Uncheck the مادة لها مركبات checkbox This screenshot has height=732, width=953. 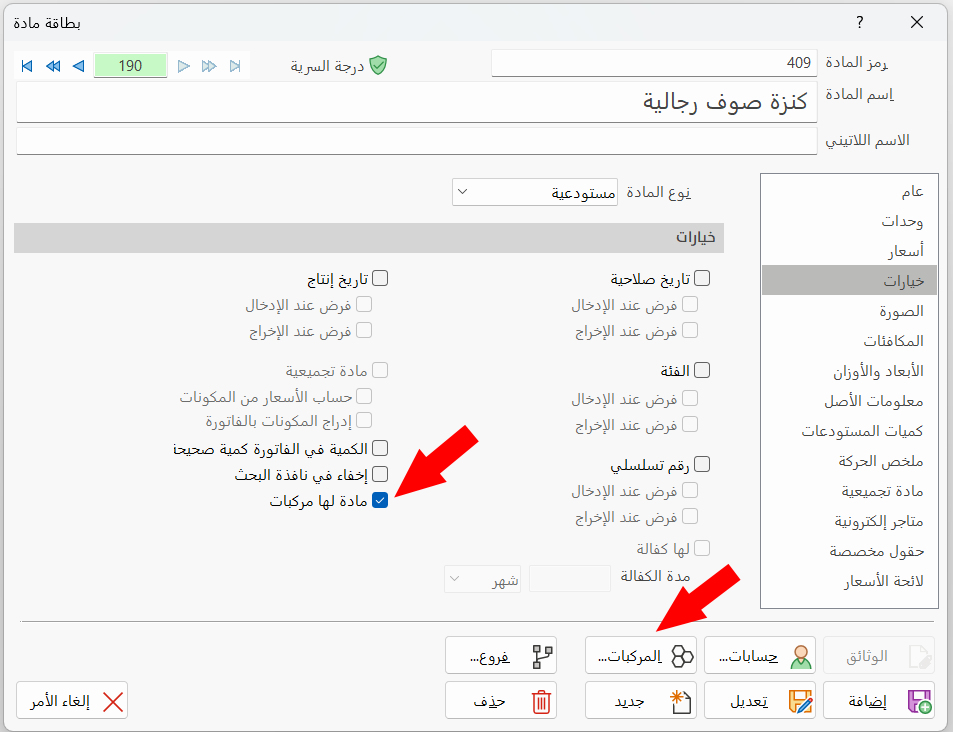[x=380, y=500]
